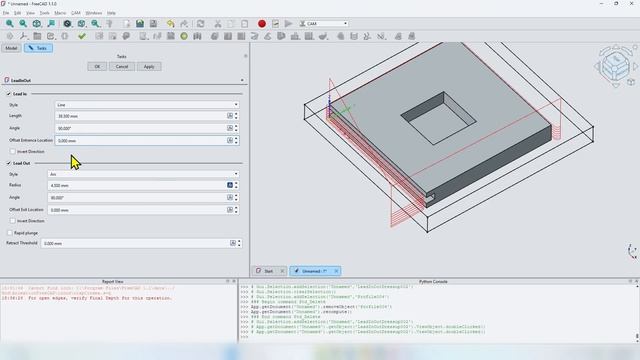
Task: Click the draw style dark sphere icon
Action: (67, 24)
